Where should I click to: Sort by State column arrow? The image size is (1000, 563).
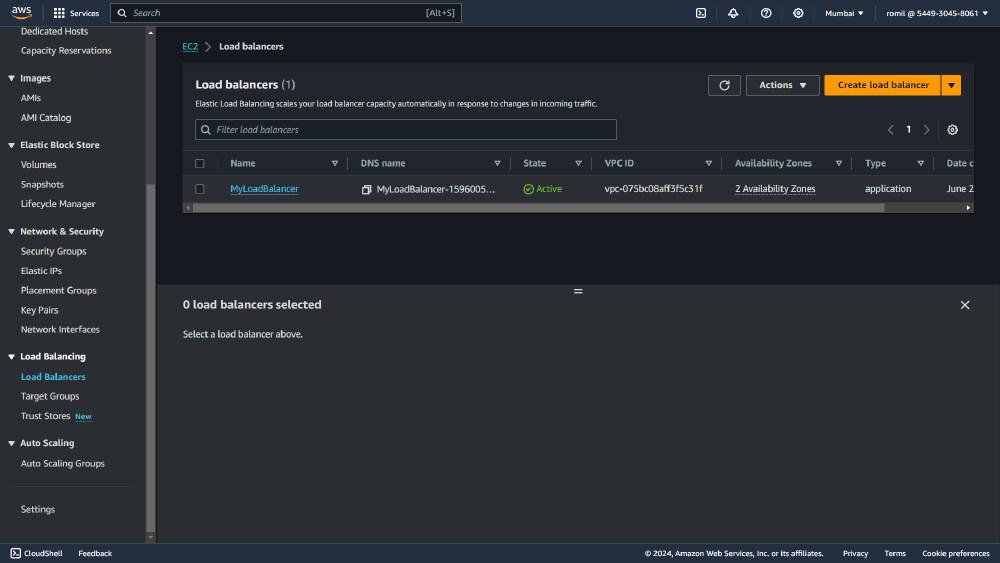(578, 163)
